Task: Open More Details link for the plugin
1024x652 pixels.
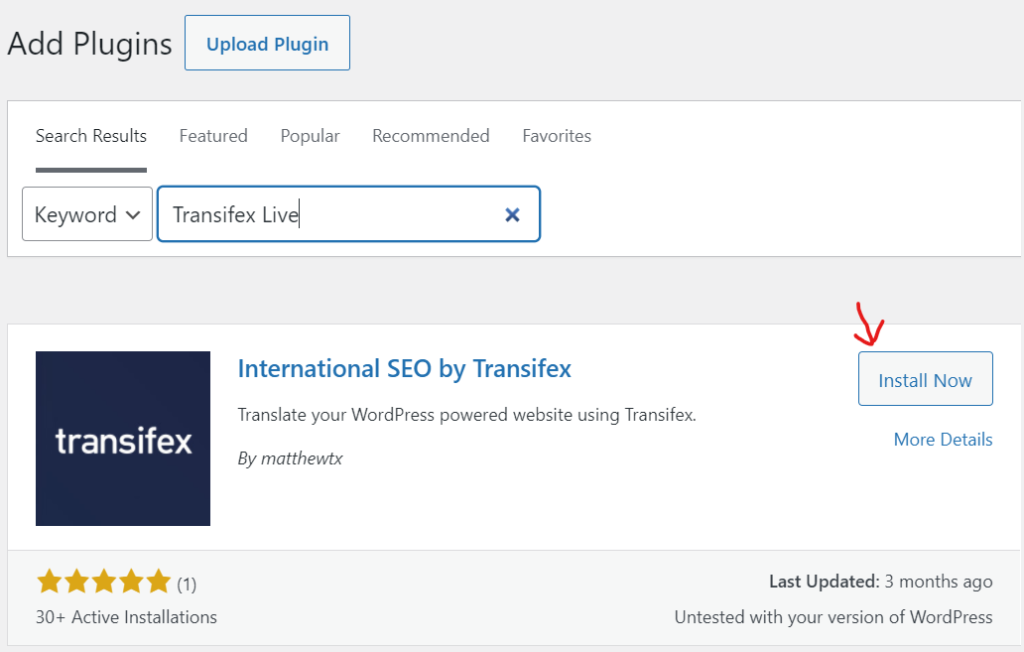Action: [943, 440]
